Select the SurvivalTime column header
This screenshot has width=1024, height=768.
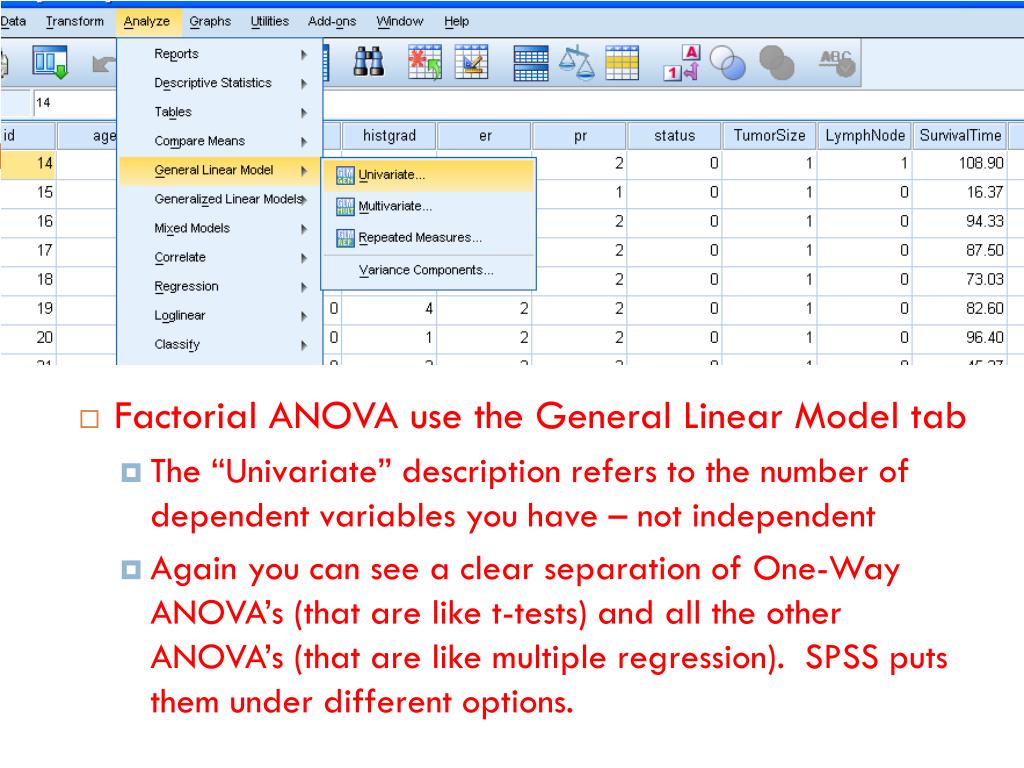960,136
